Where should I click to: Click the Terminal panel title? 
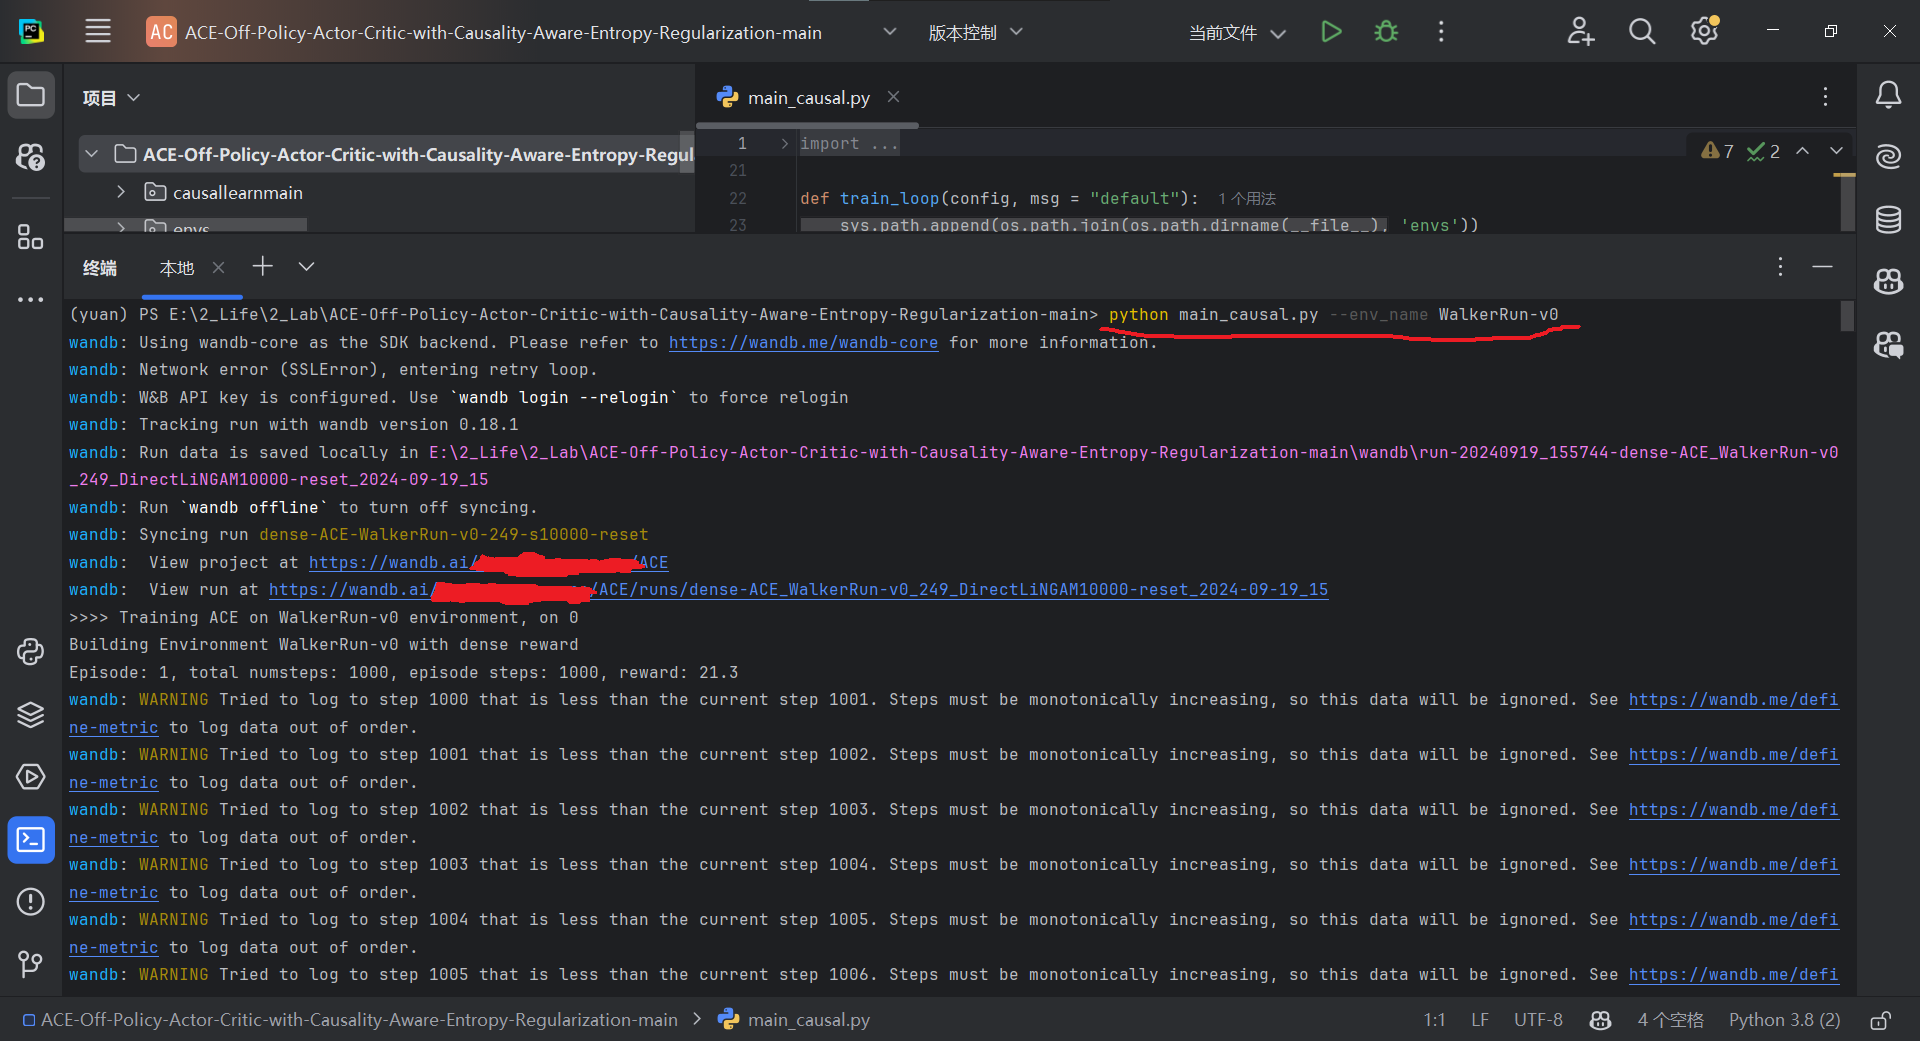100,268
